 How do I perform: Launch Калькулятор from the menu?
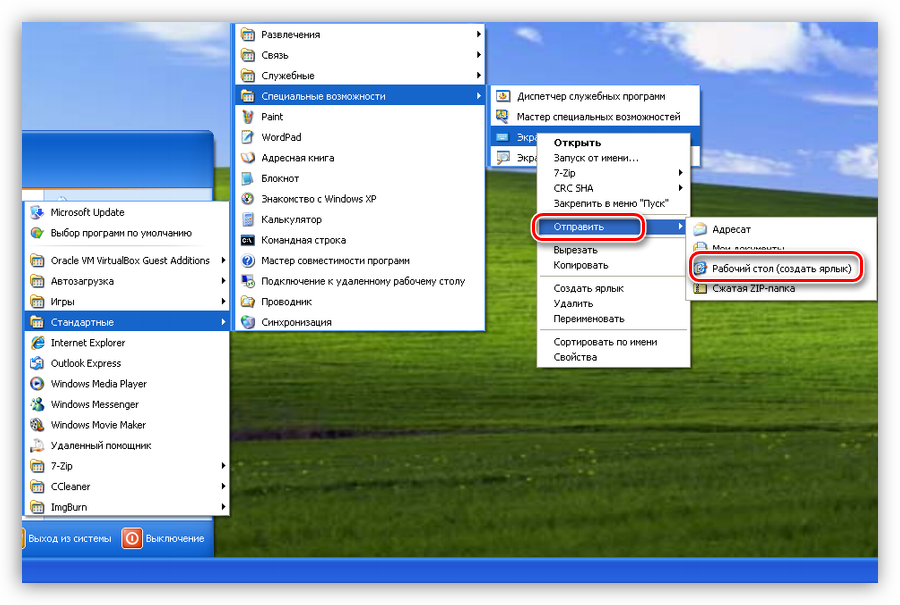click(290, 219)
